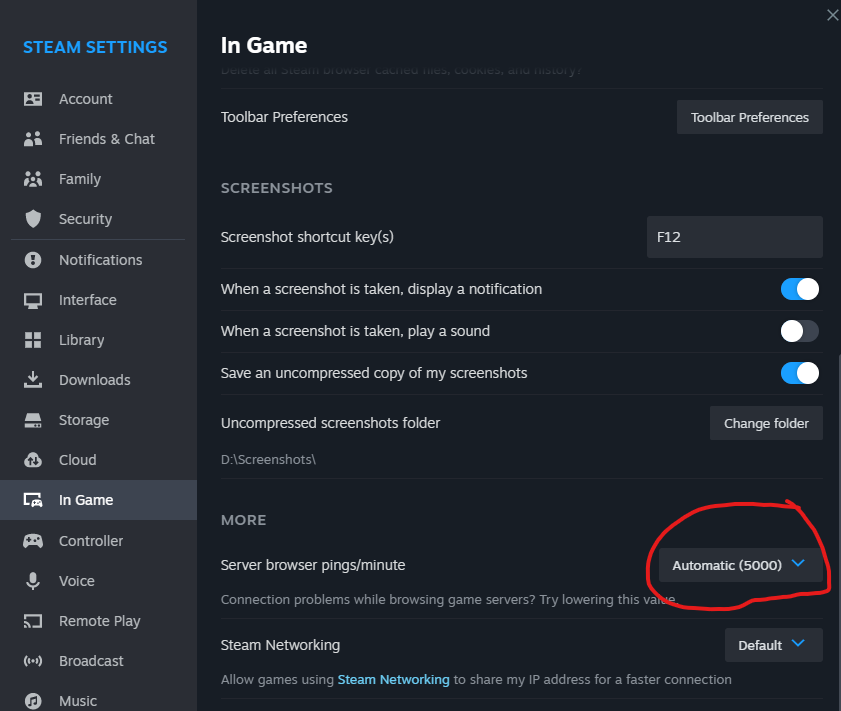Click the settings page vertical scrollbar
841x711 pixels.
pyautogui.click(x=839, y=531)
